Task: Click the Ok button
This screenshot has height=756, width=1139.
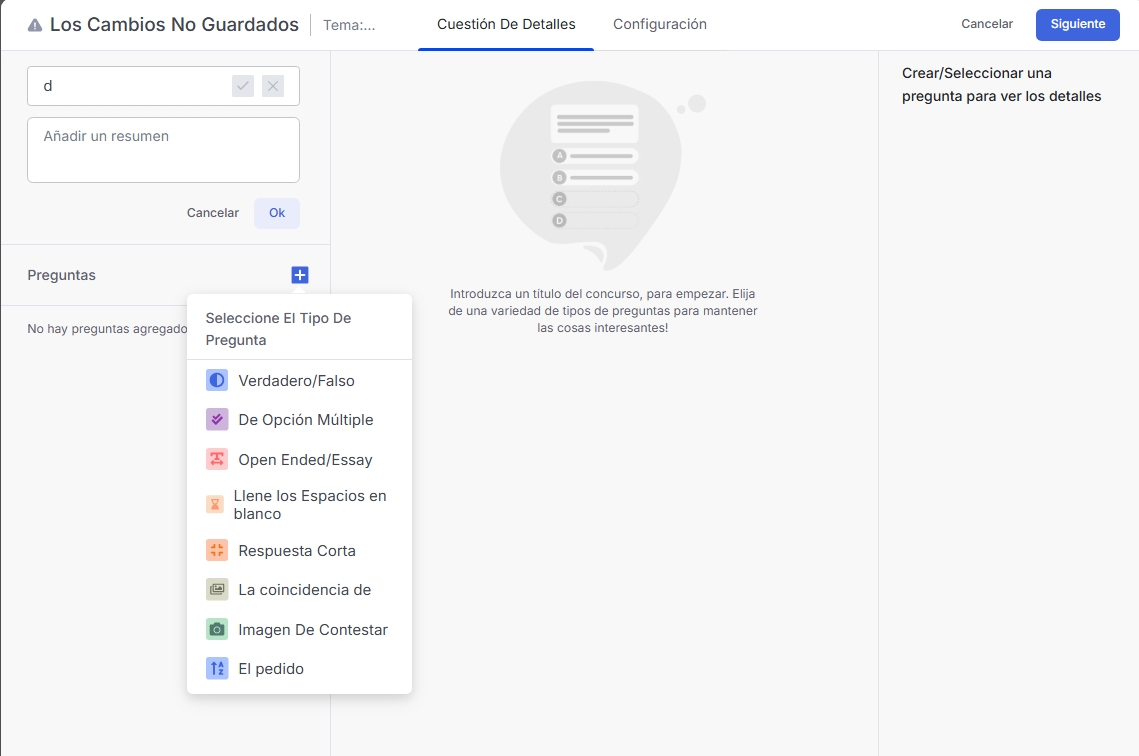Action: 277,213
